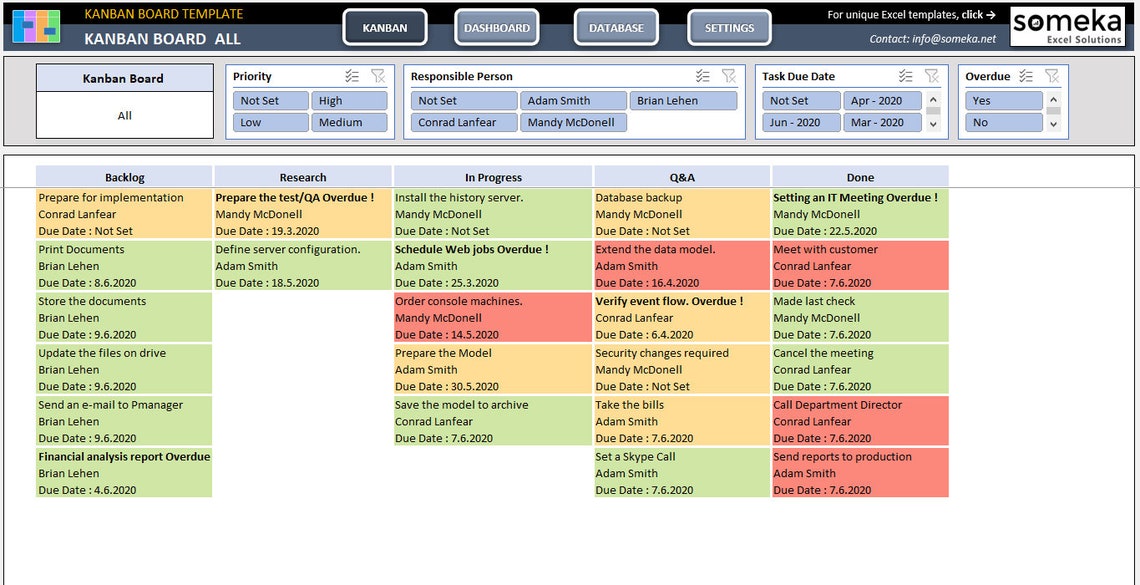Select 'Call Department Director' card title
Viewport: 1140px width, 585px height.
[x=838, y=405]
